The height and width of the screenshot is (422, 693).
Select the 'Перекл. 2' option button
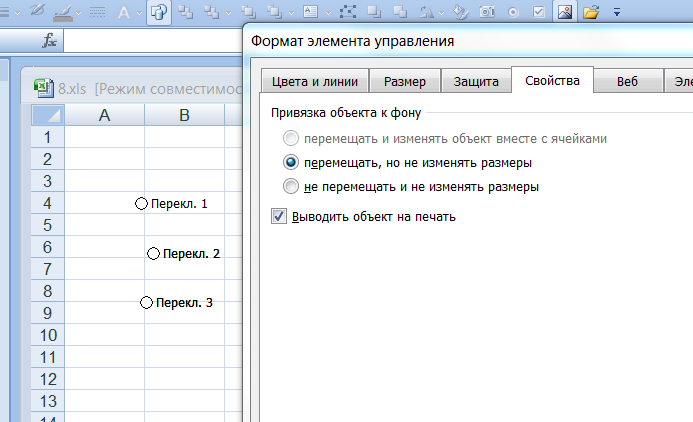coord(153,254)
